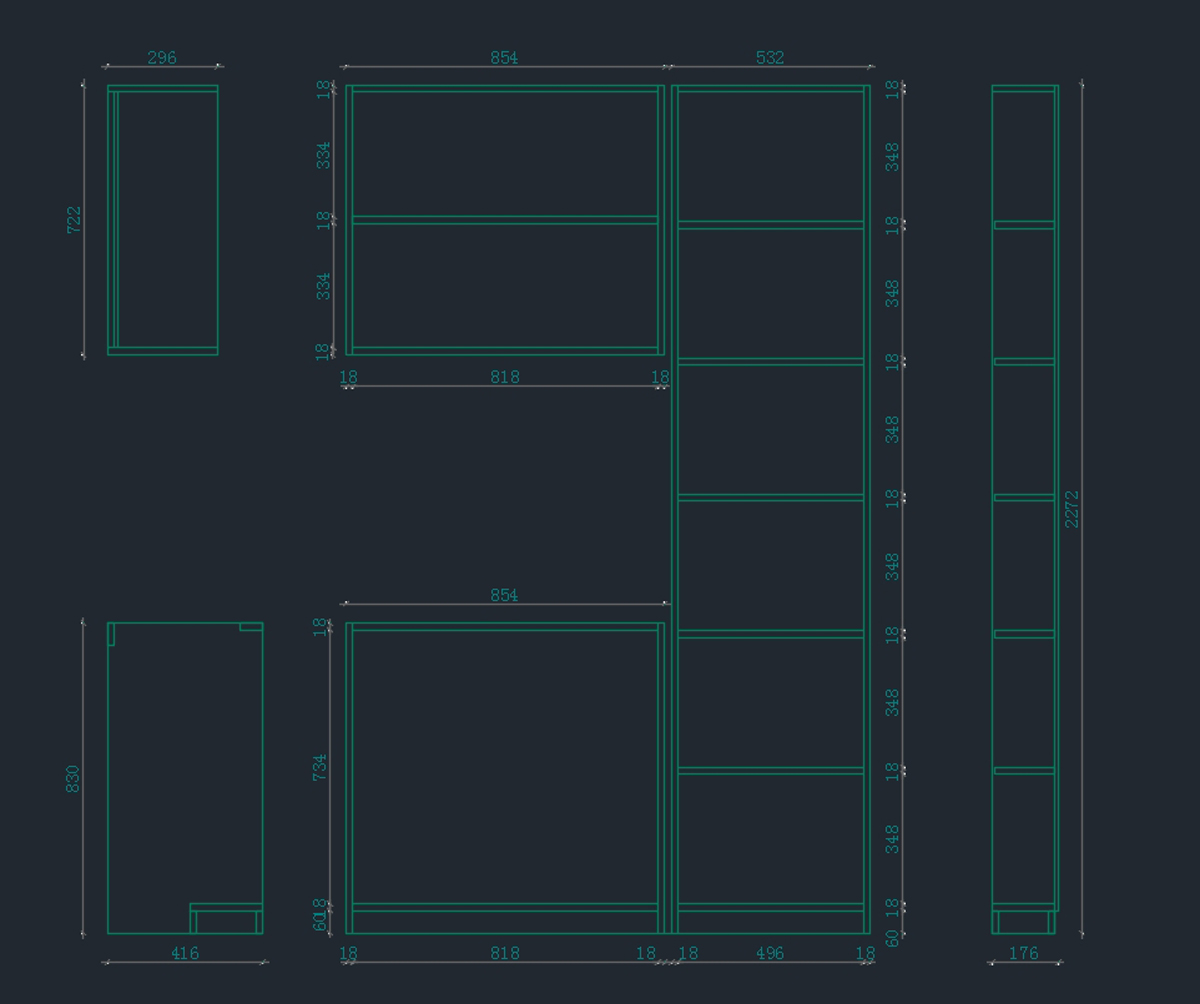Select the 416 depth dimension label

coord(185,953)
